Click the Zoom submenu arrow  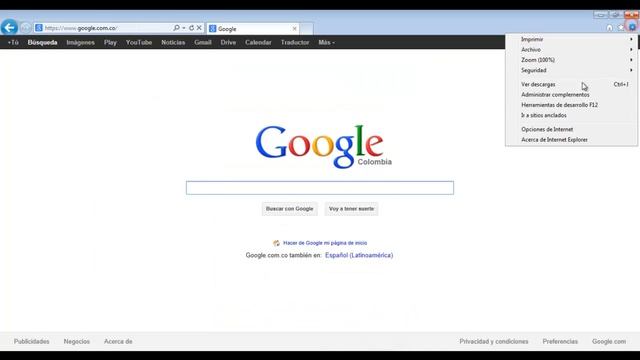point(631,60)
